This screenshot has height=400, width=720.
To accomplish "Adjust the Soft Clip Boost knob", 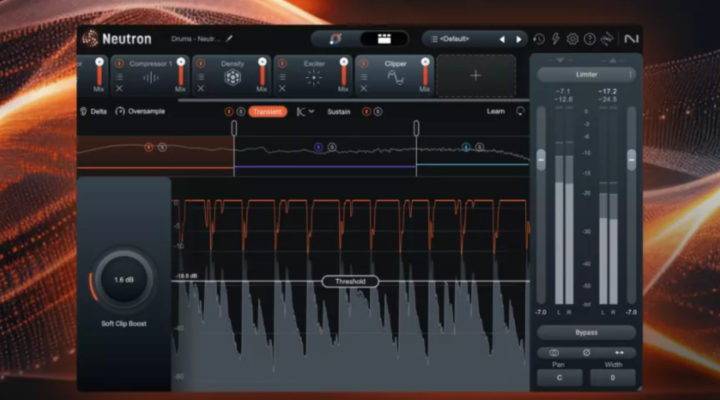I will click(x=124, y=280).
